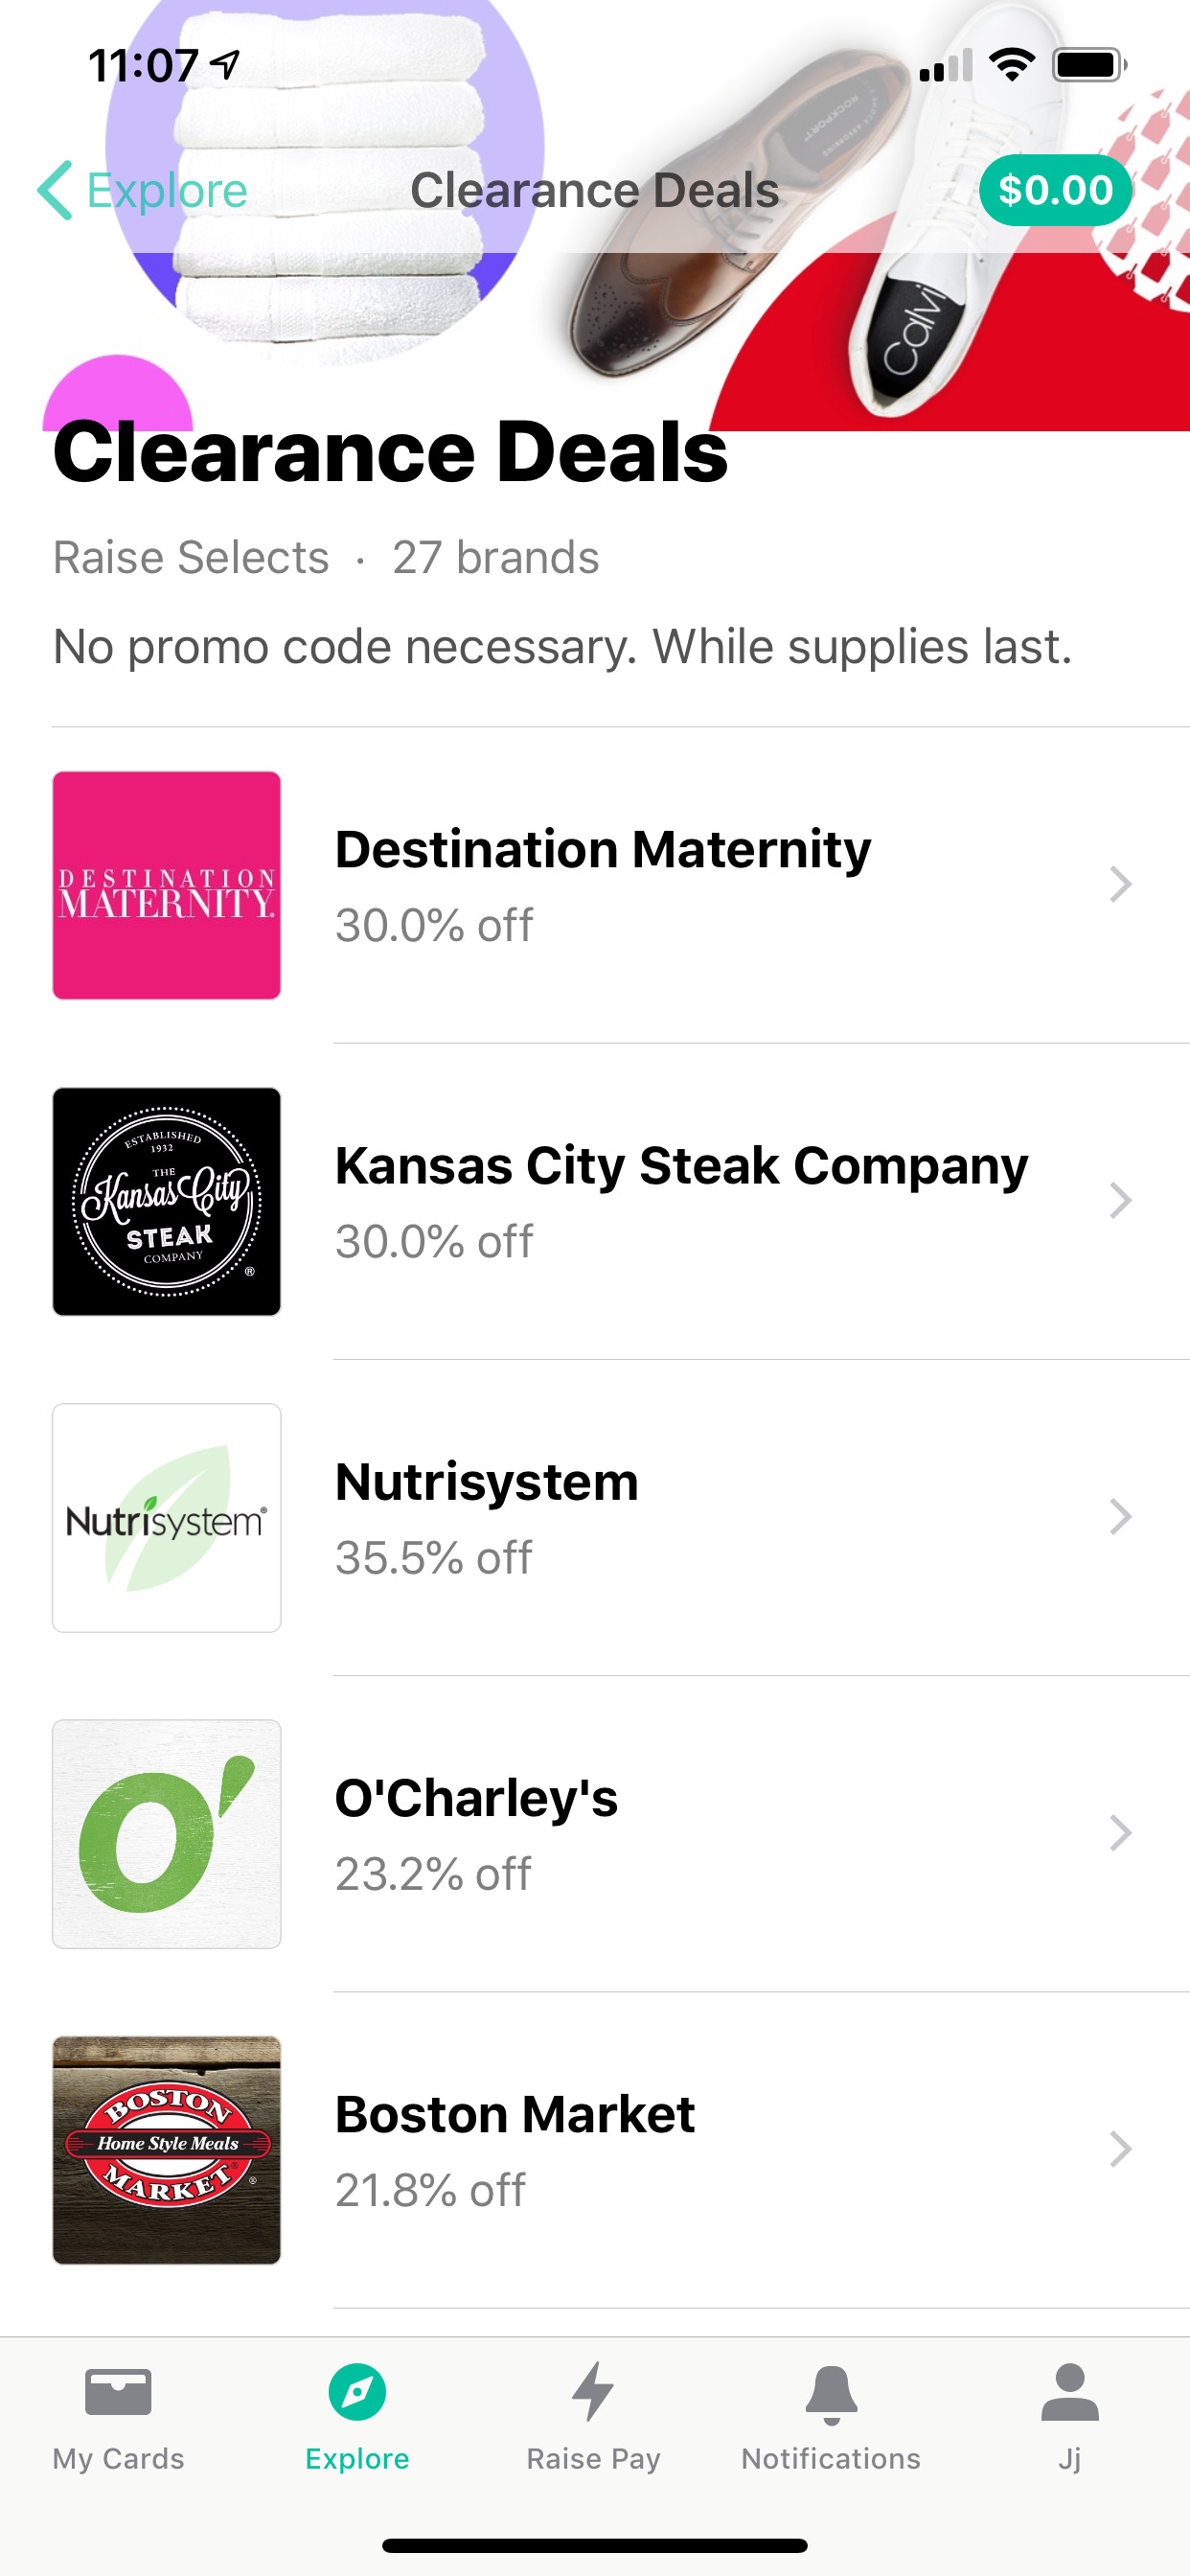
Task: Open the O'Charley's row chevron
Action: 1120,1832
